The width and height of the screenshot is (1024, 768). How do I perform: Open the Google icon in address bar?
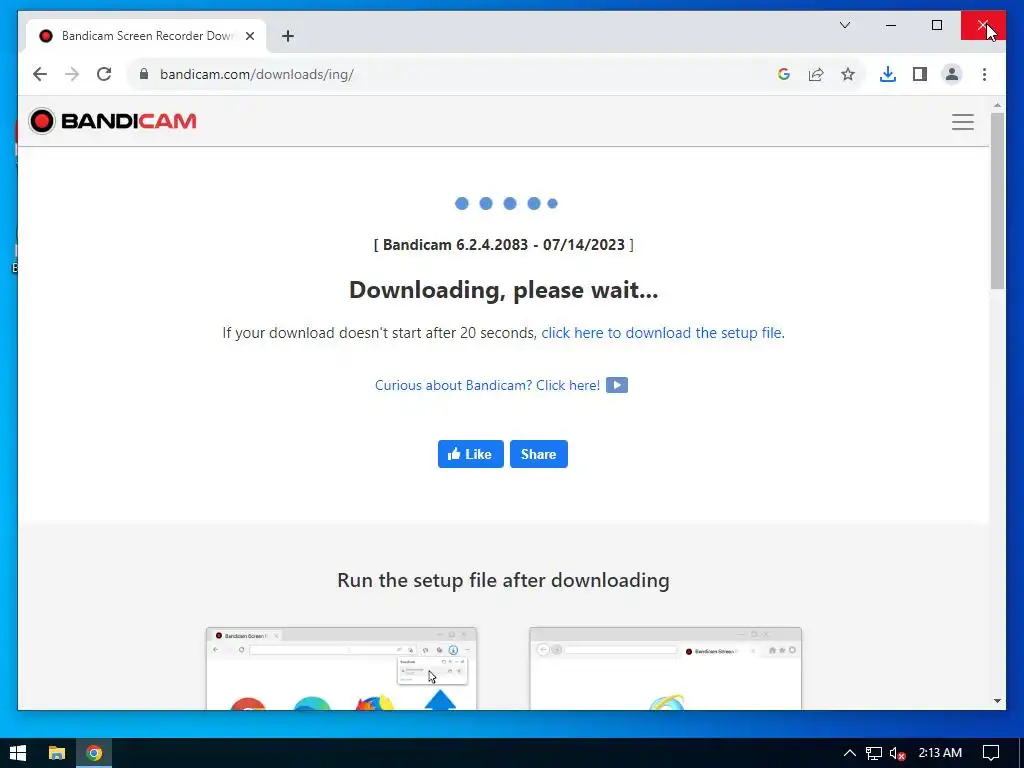[784, 74]
